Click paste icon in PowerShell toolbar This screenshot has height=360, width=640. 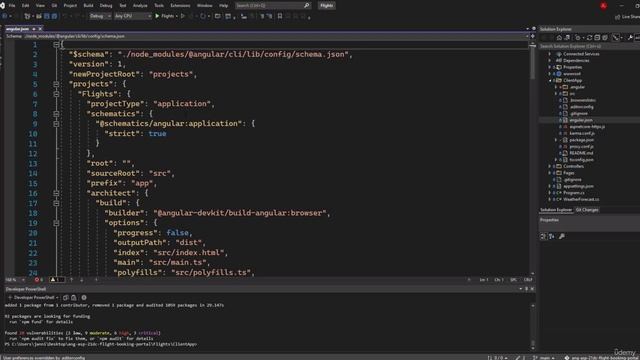[73, 298]
